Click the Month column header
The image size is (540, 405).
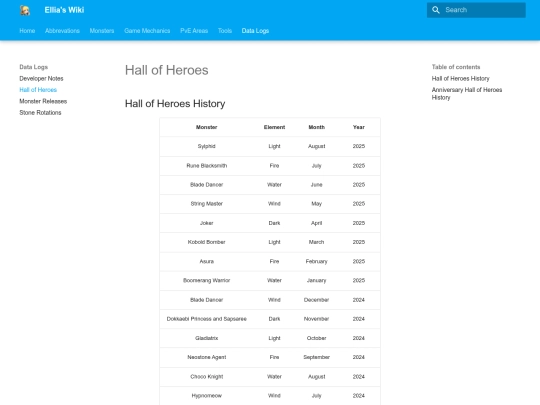pyautogui.click(x=316, y=127)
